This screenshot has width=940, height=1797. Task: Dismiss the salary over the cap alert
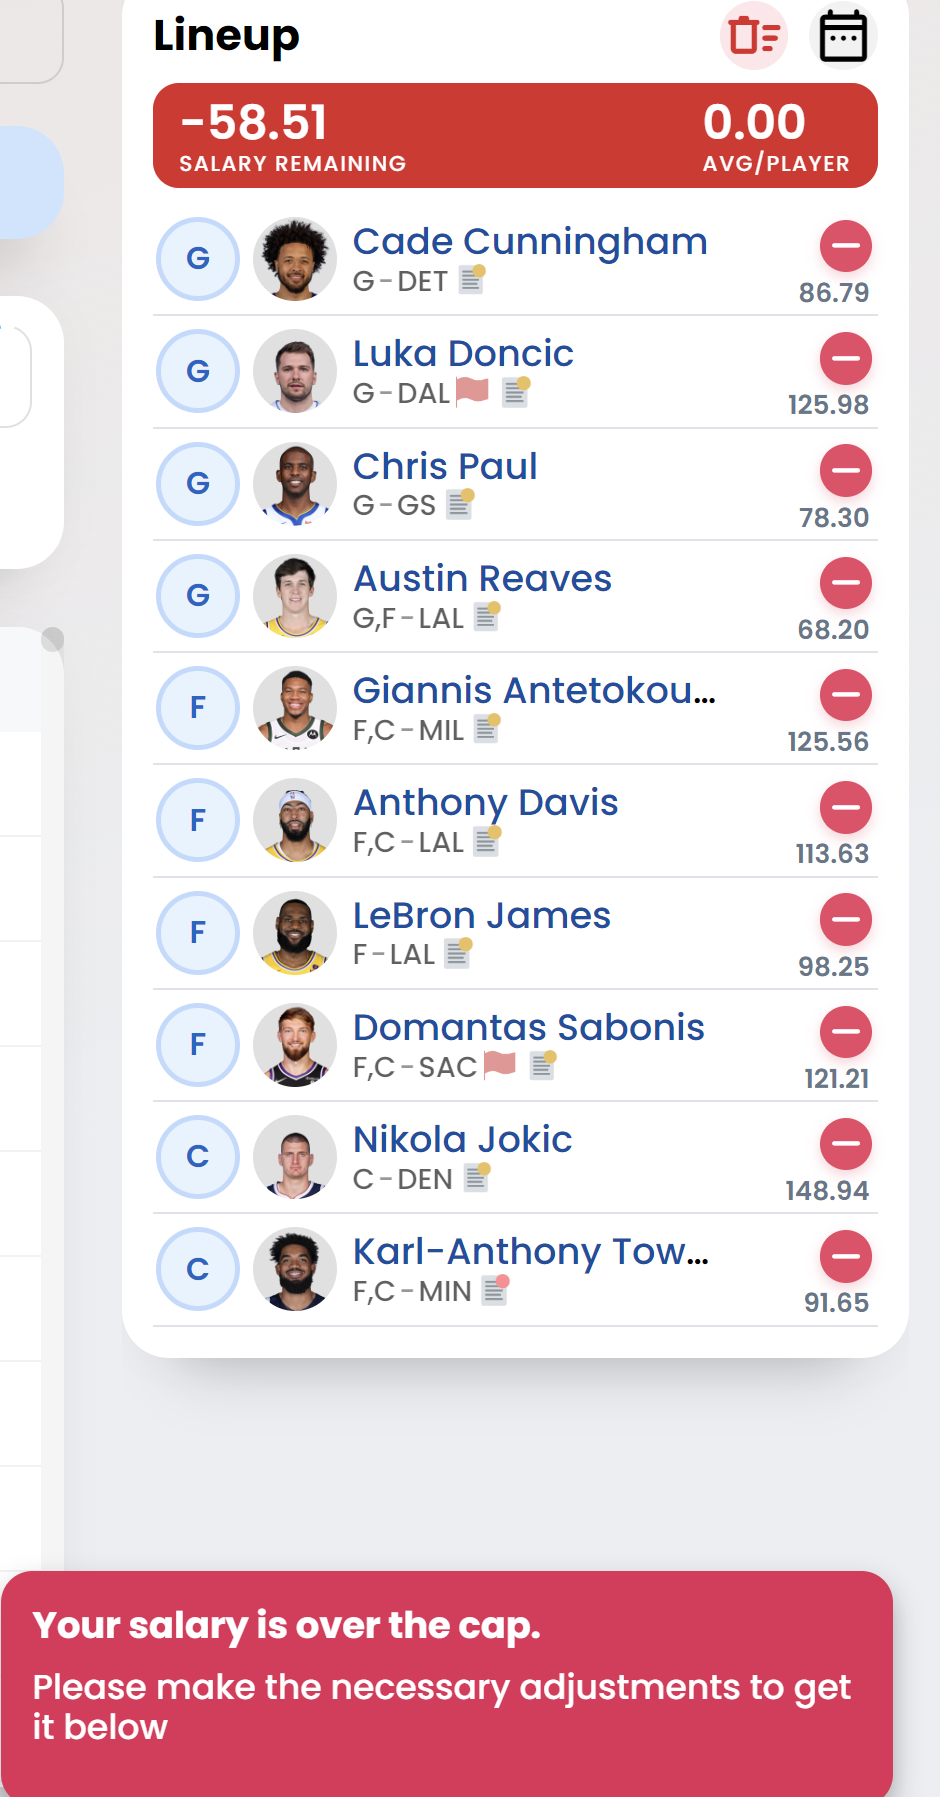coord(446,1680)
